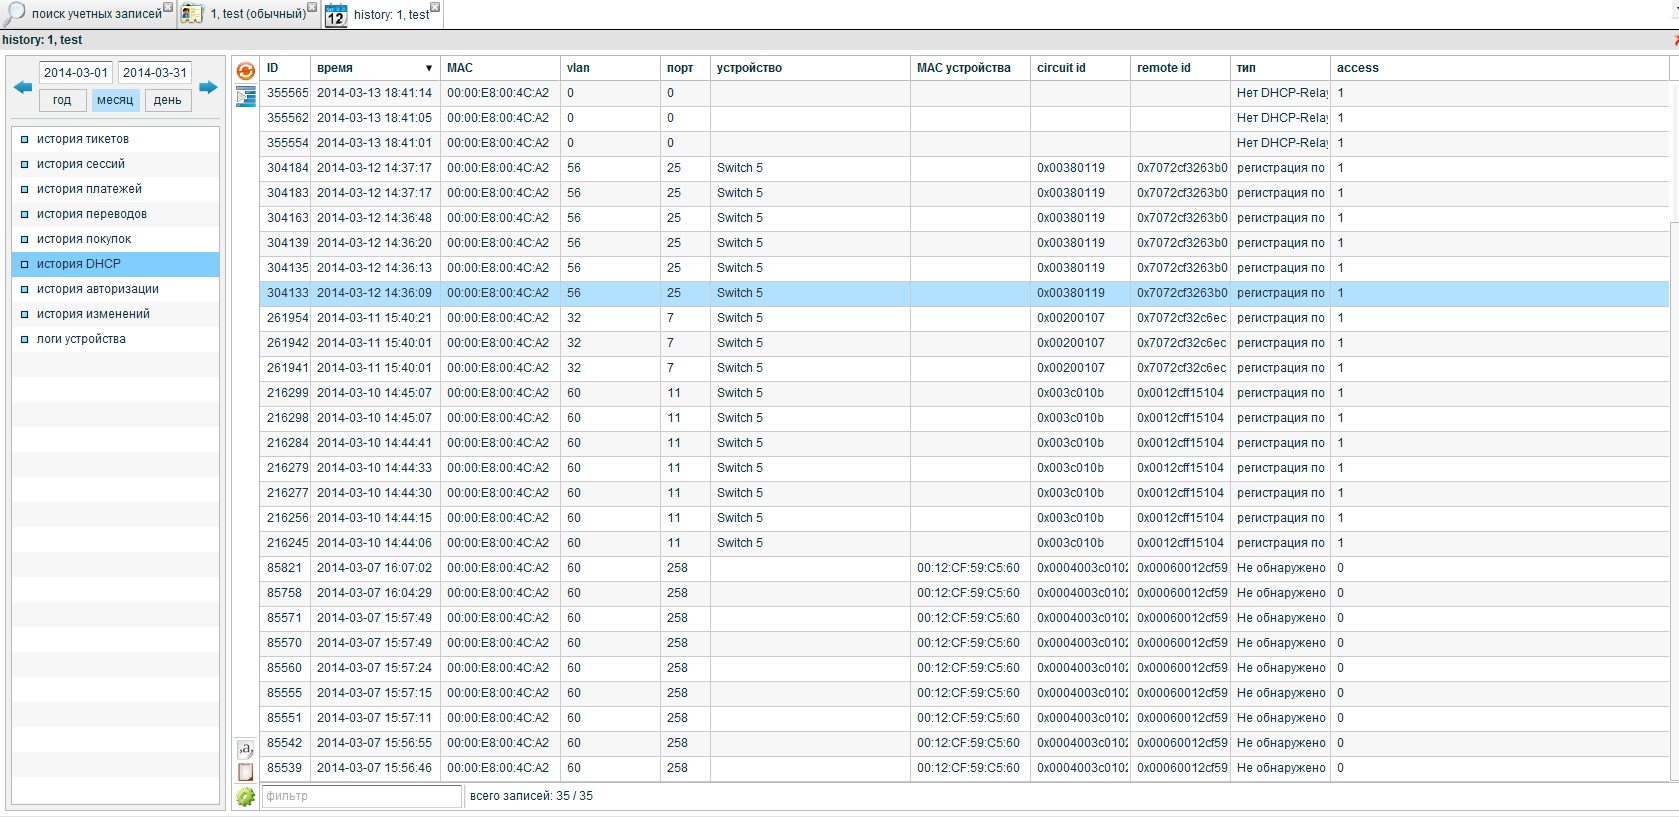The width and height of the screenshot is (1679, 817).
Task: Click the CSV export comma icon
Action: (245, 748)
